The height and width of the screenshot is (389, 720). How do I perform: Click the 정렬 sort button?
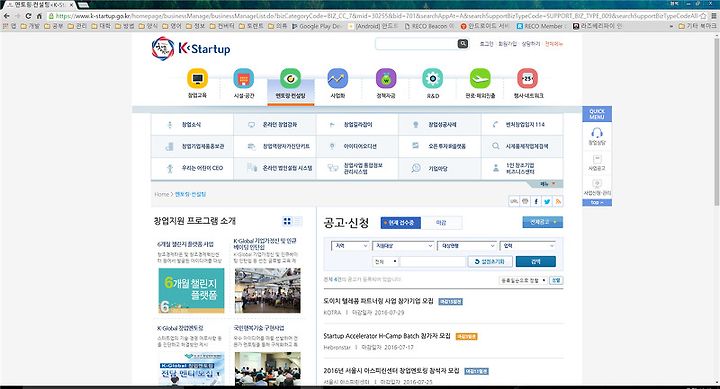(x=556, y=280)
